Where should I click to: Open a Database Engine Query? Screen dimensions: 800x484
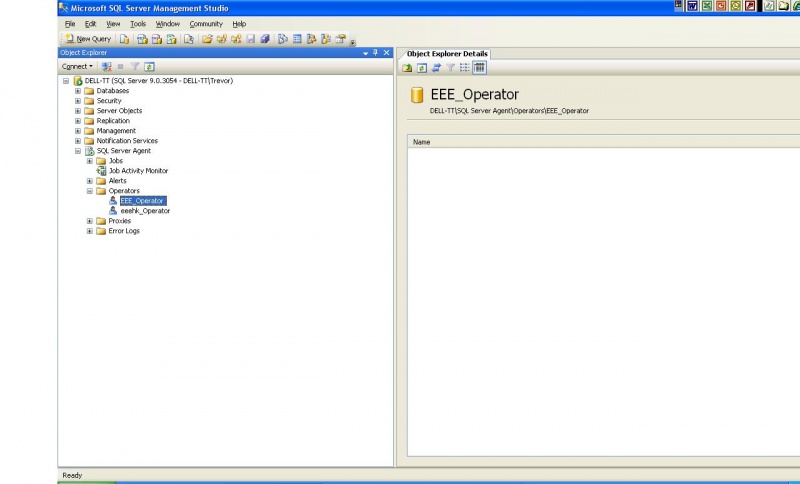click(124, 39)
